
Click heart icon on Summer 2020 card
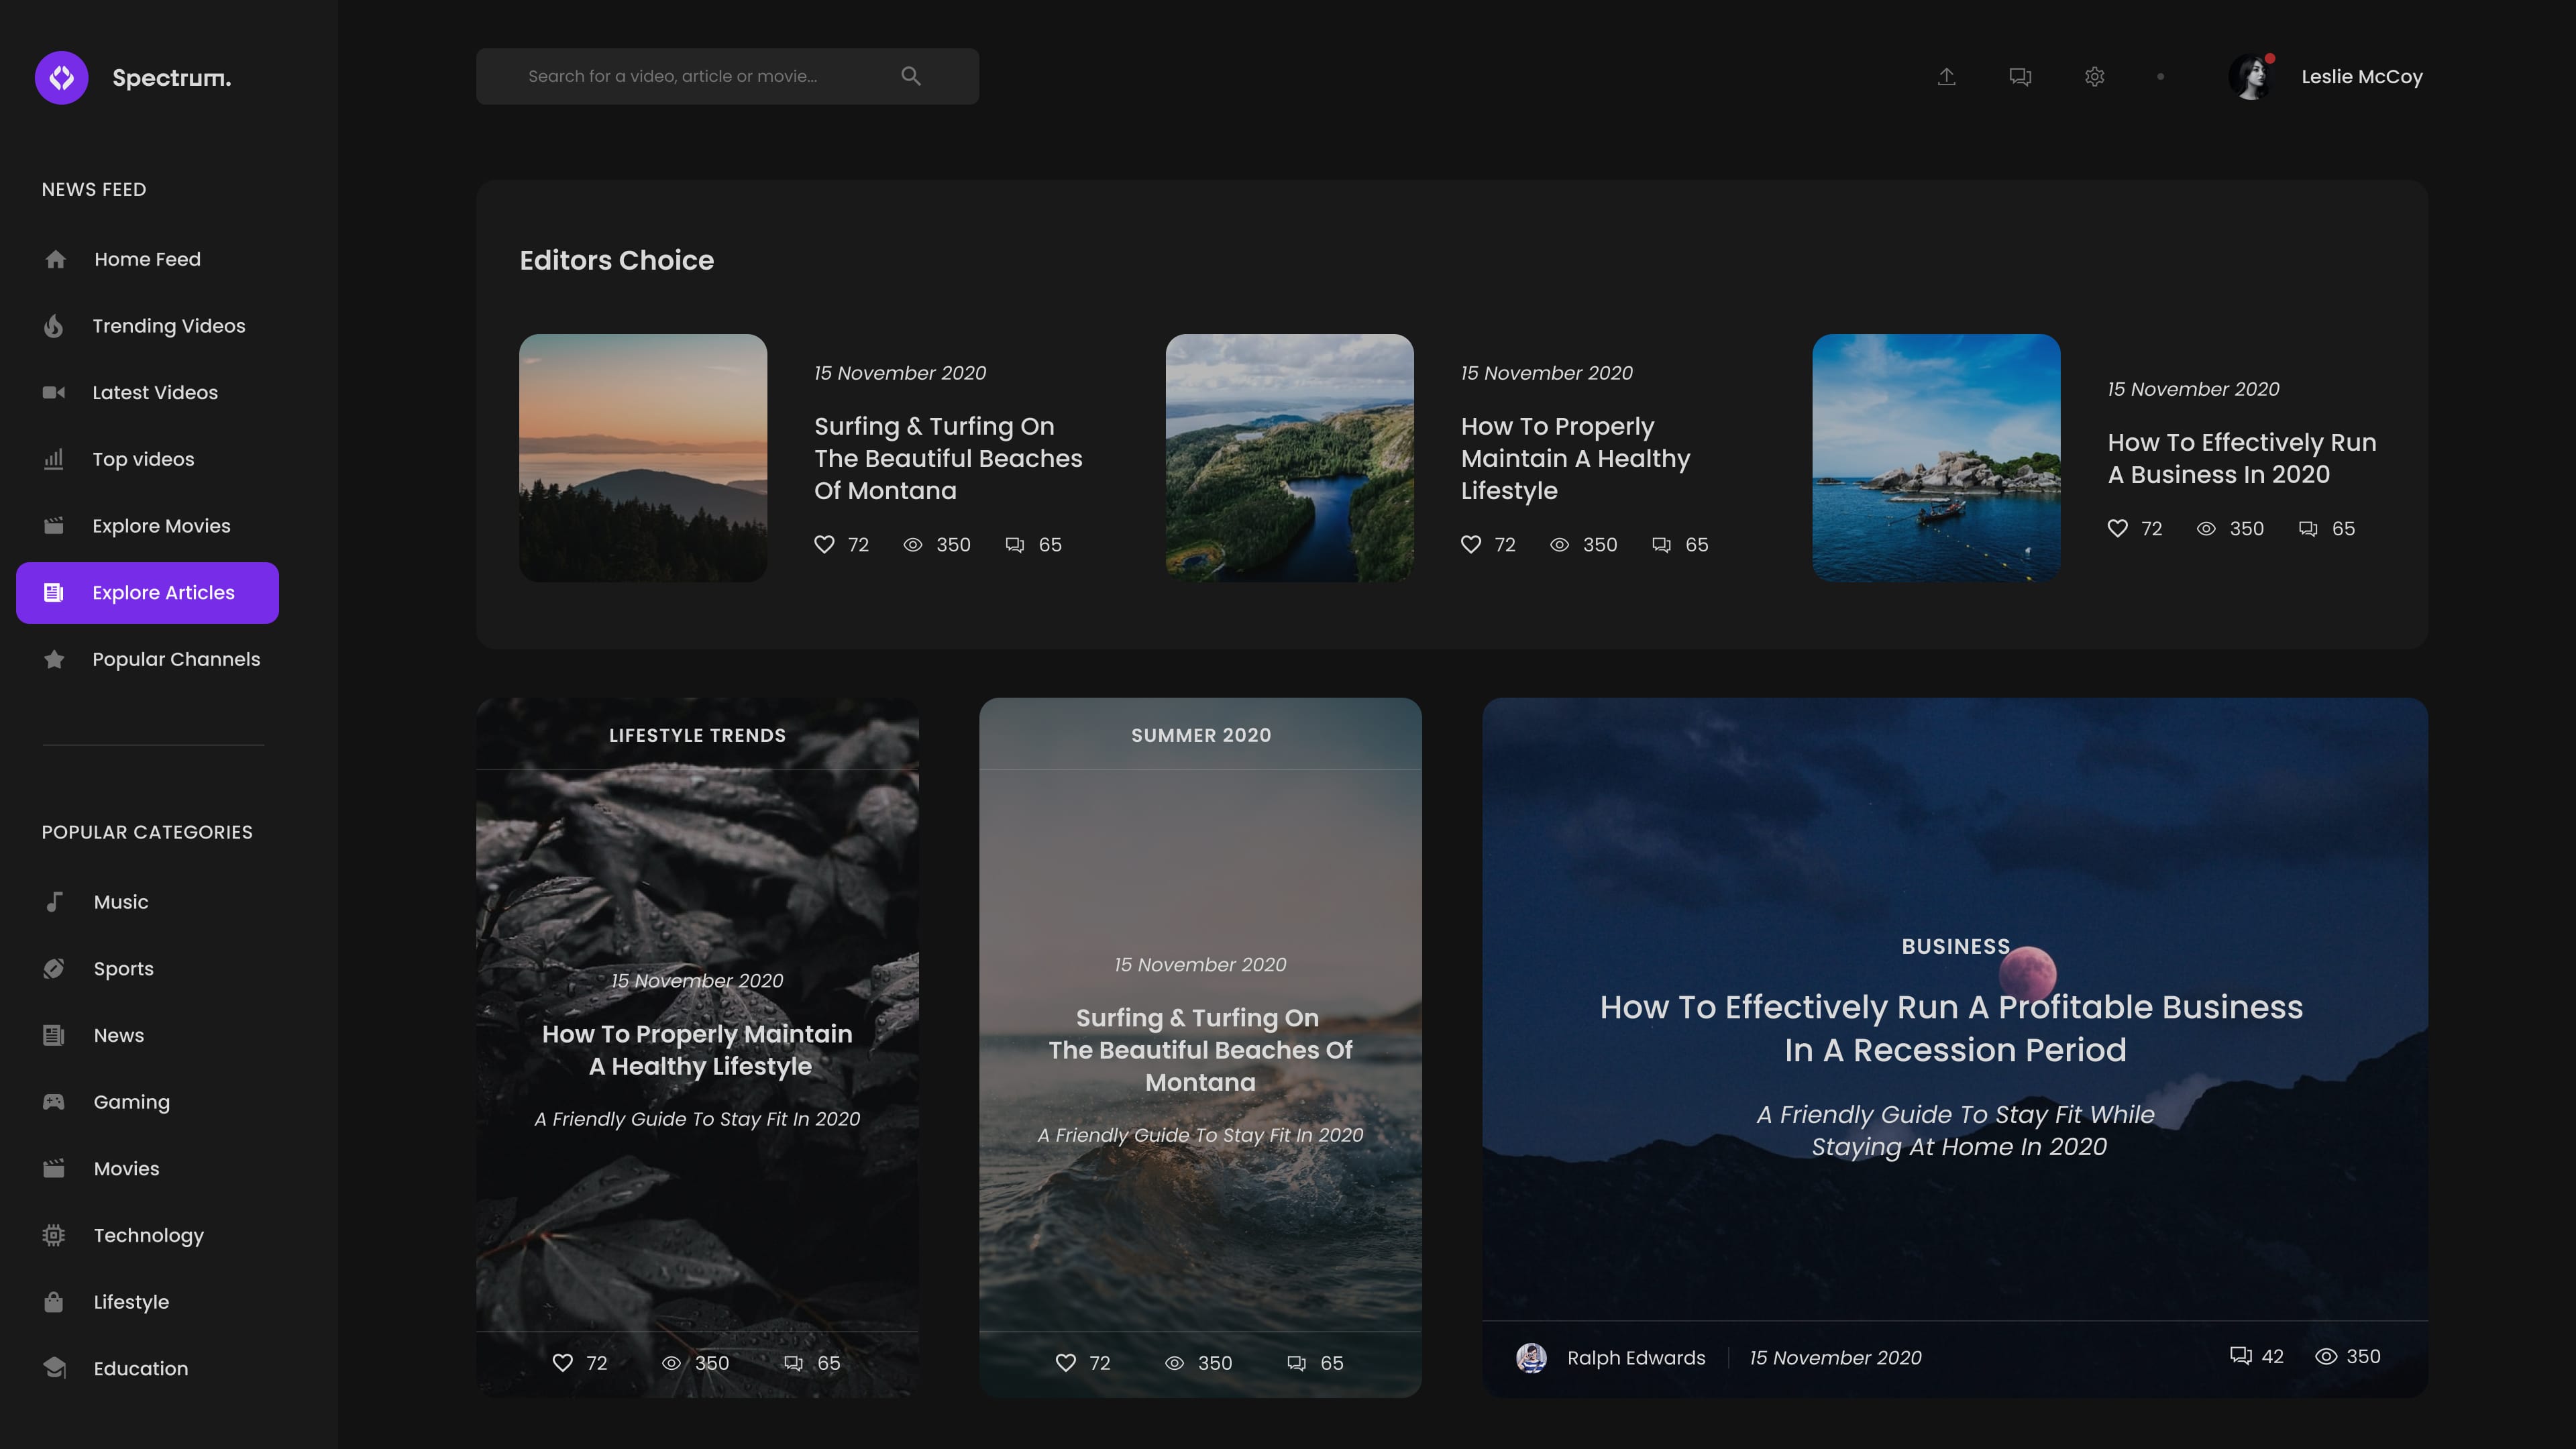(x=1066, y=1362)
